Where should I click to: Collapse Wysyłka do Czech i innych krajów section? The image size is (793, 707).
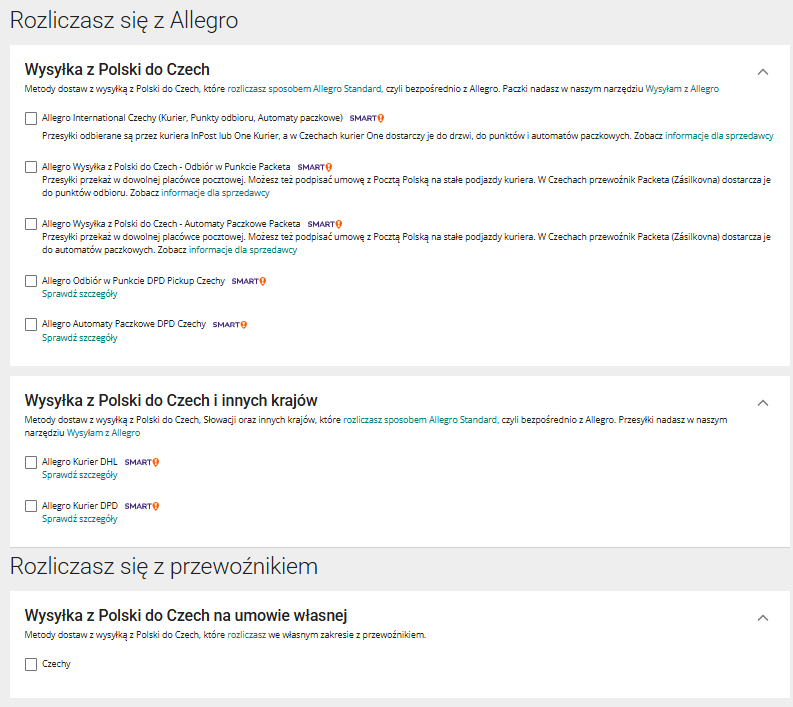[763, 403]
